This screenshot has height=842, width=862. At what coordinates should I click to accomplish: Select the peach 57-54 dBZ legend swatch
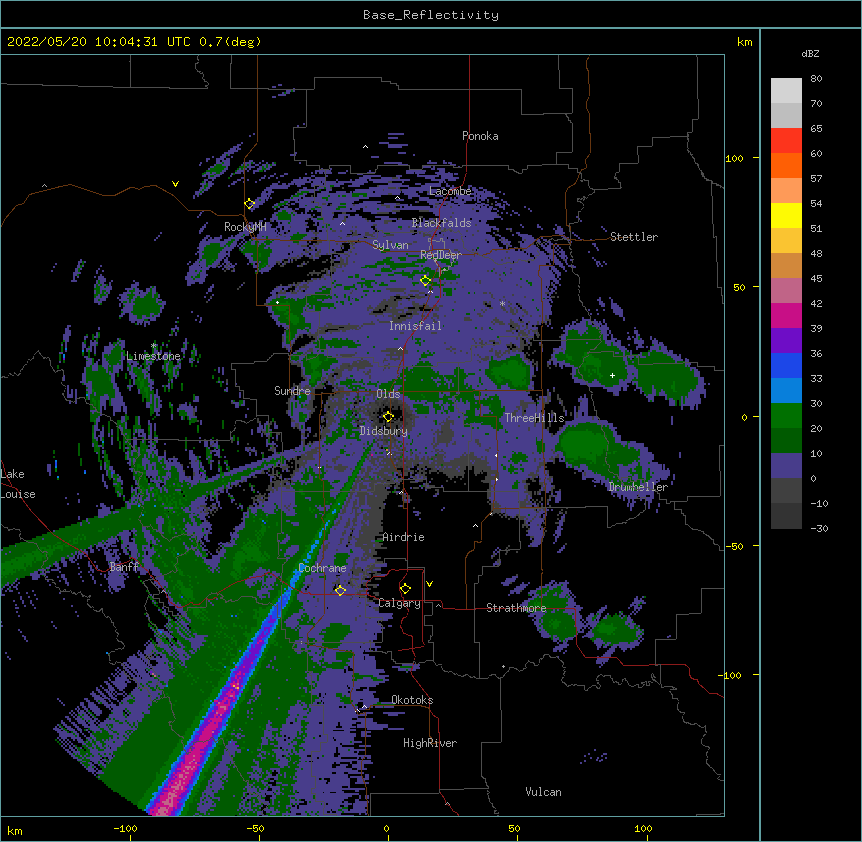(x=786, y=191)
